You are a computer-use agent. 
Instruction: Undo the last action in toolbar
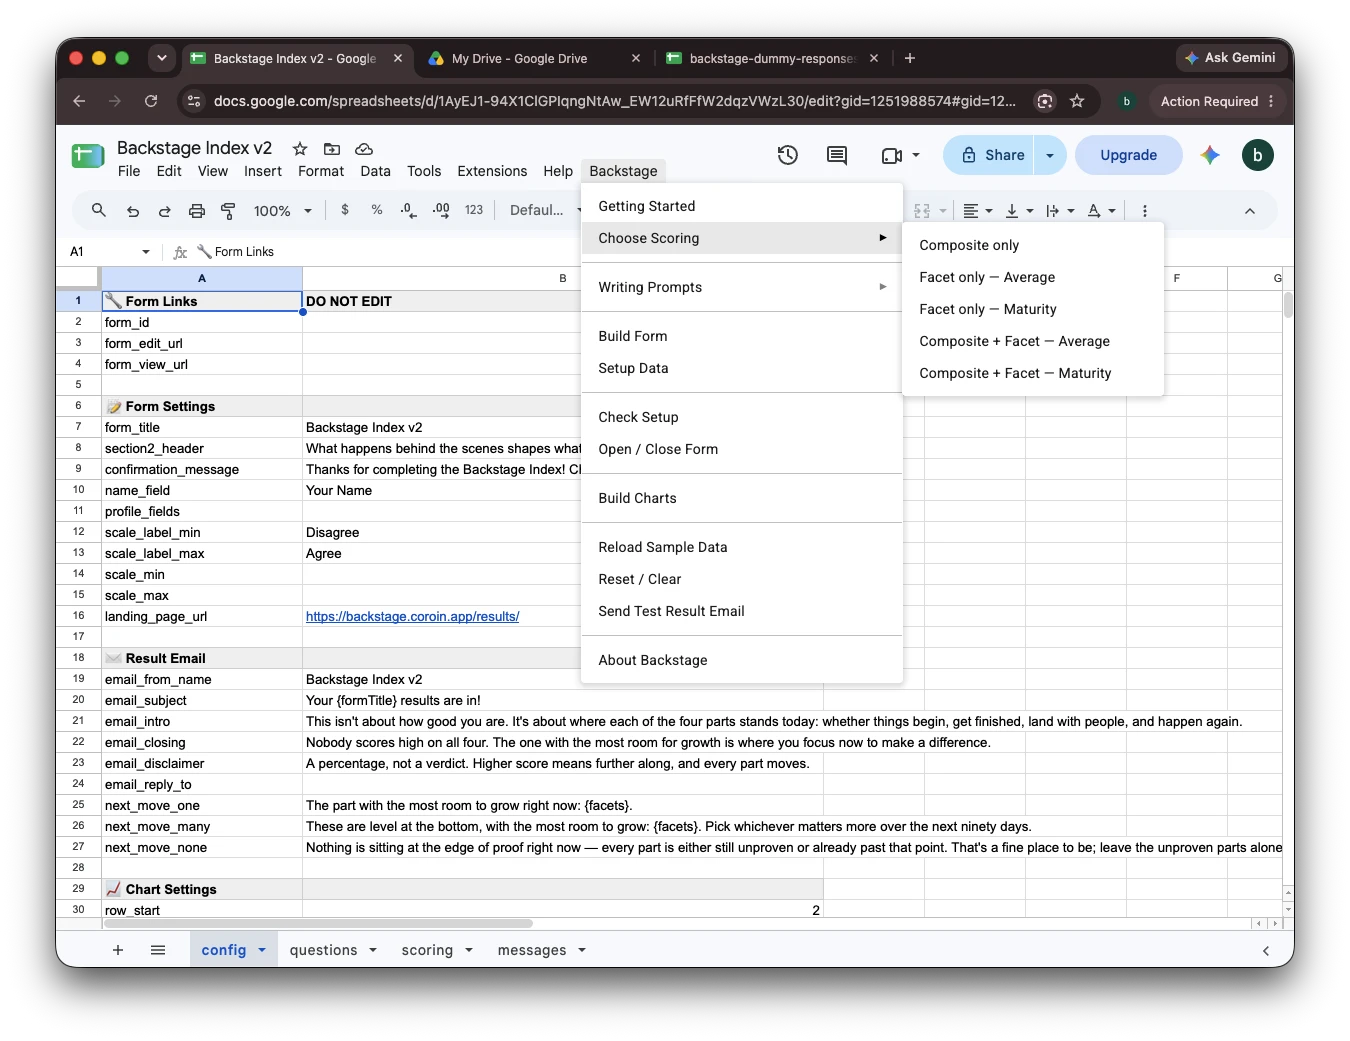tap(133, 211)
